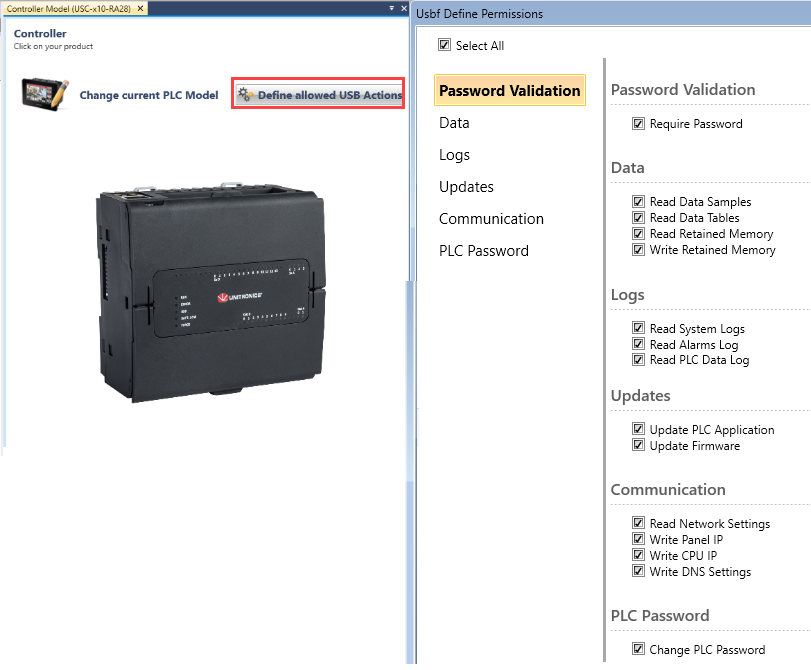Image resolution: width=811 pixels, height=670 pixels.
Task: Open the PLC Password section
Action: click(484, 250)
